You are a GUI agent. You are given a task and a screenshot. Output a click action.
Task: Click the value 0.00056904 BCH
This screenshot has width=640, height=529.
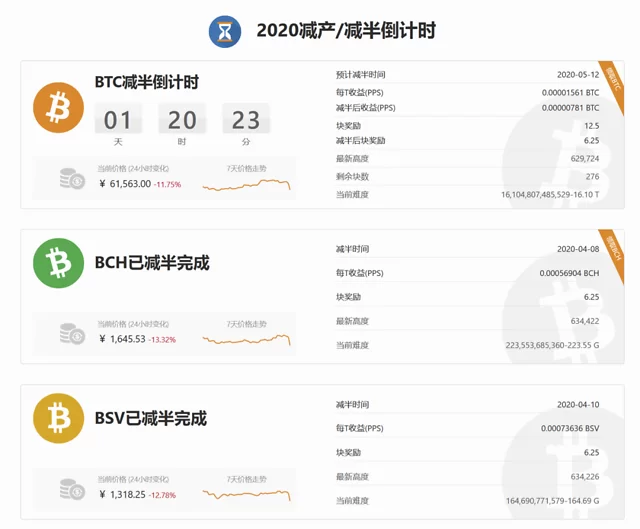(569, 273)
